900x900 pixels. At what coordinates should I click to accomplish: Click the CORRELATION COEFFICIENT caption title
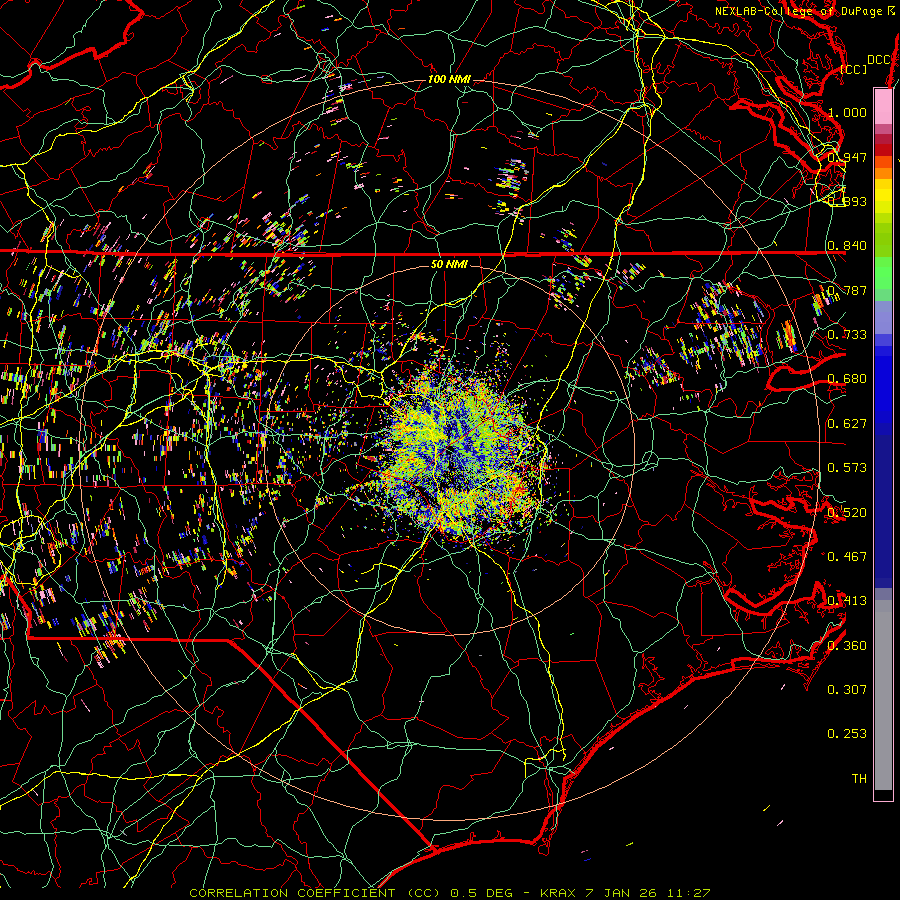point(292,893)
